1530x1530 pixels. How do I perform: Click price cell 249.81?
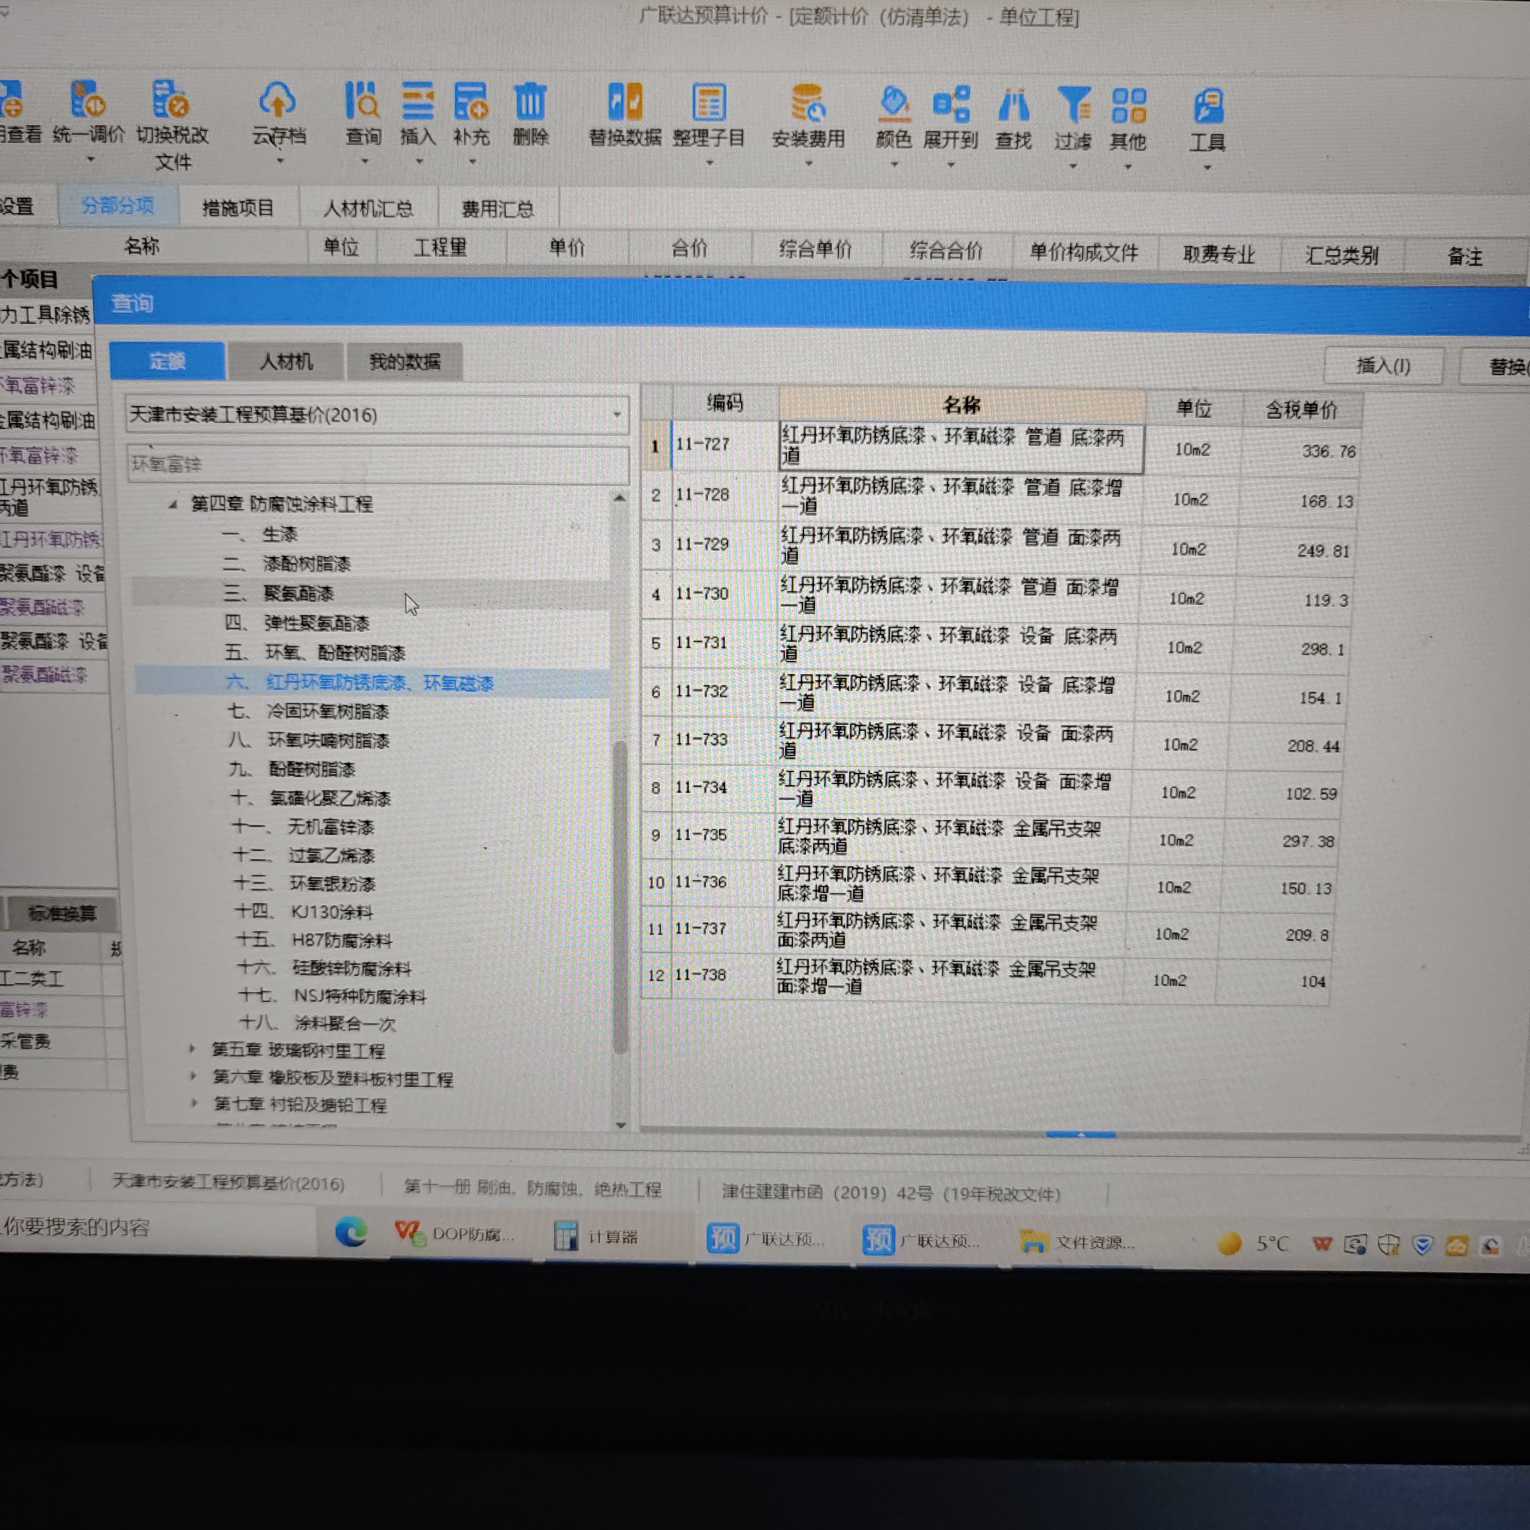1298,550
